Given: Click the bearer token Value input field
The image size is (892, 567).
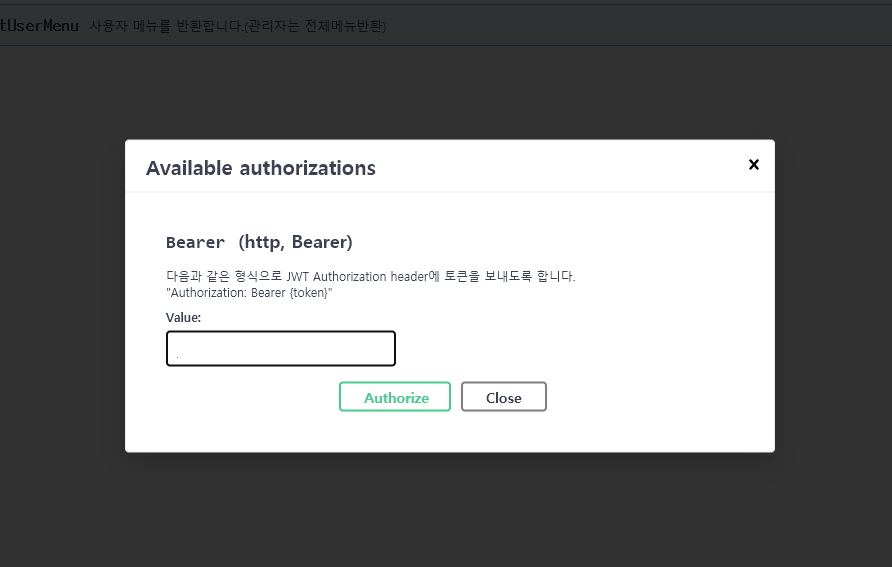Looking at the screenshot, I should 280,348.
